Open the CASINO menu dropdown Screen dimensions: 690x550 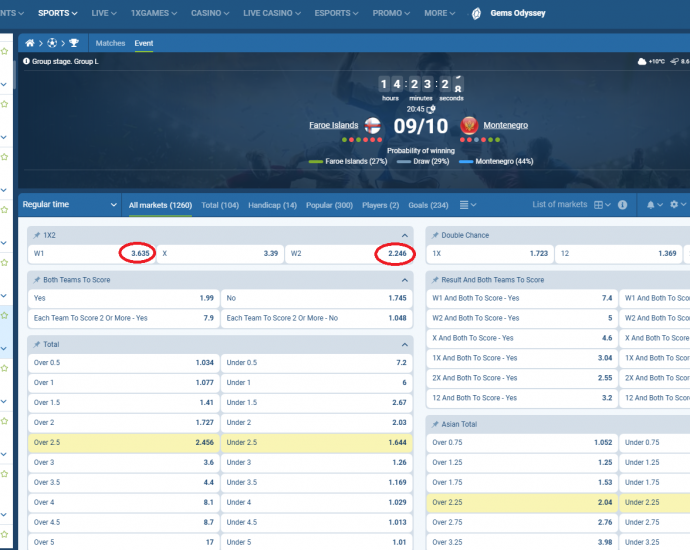coord(210,13)
